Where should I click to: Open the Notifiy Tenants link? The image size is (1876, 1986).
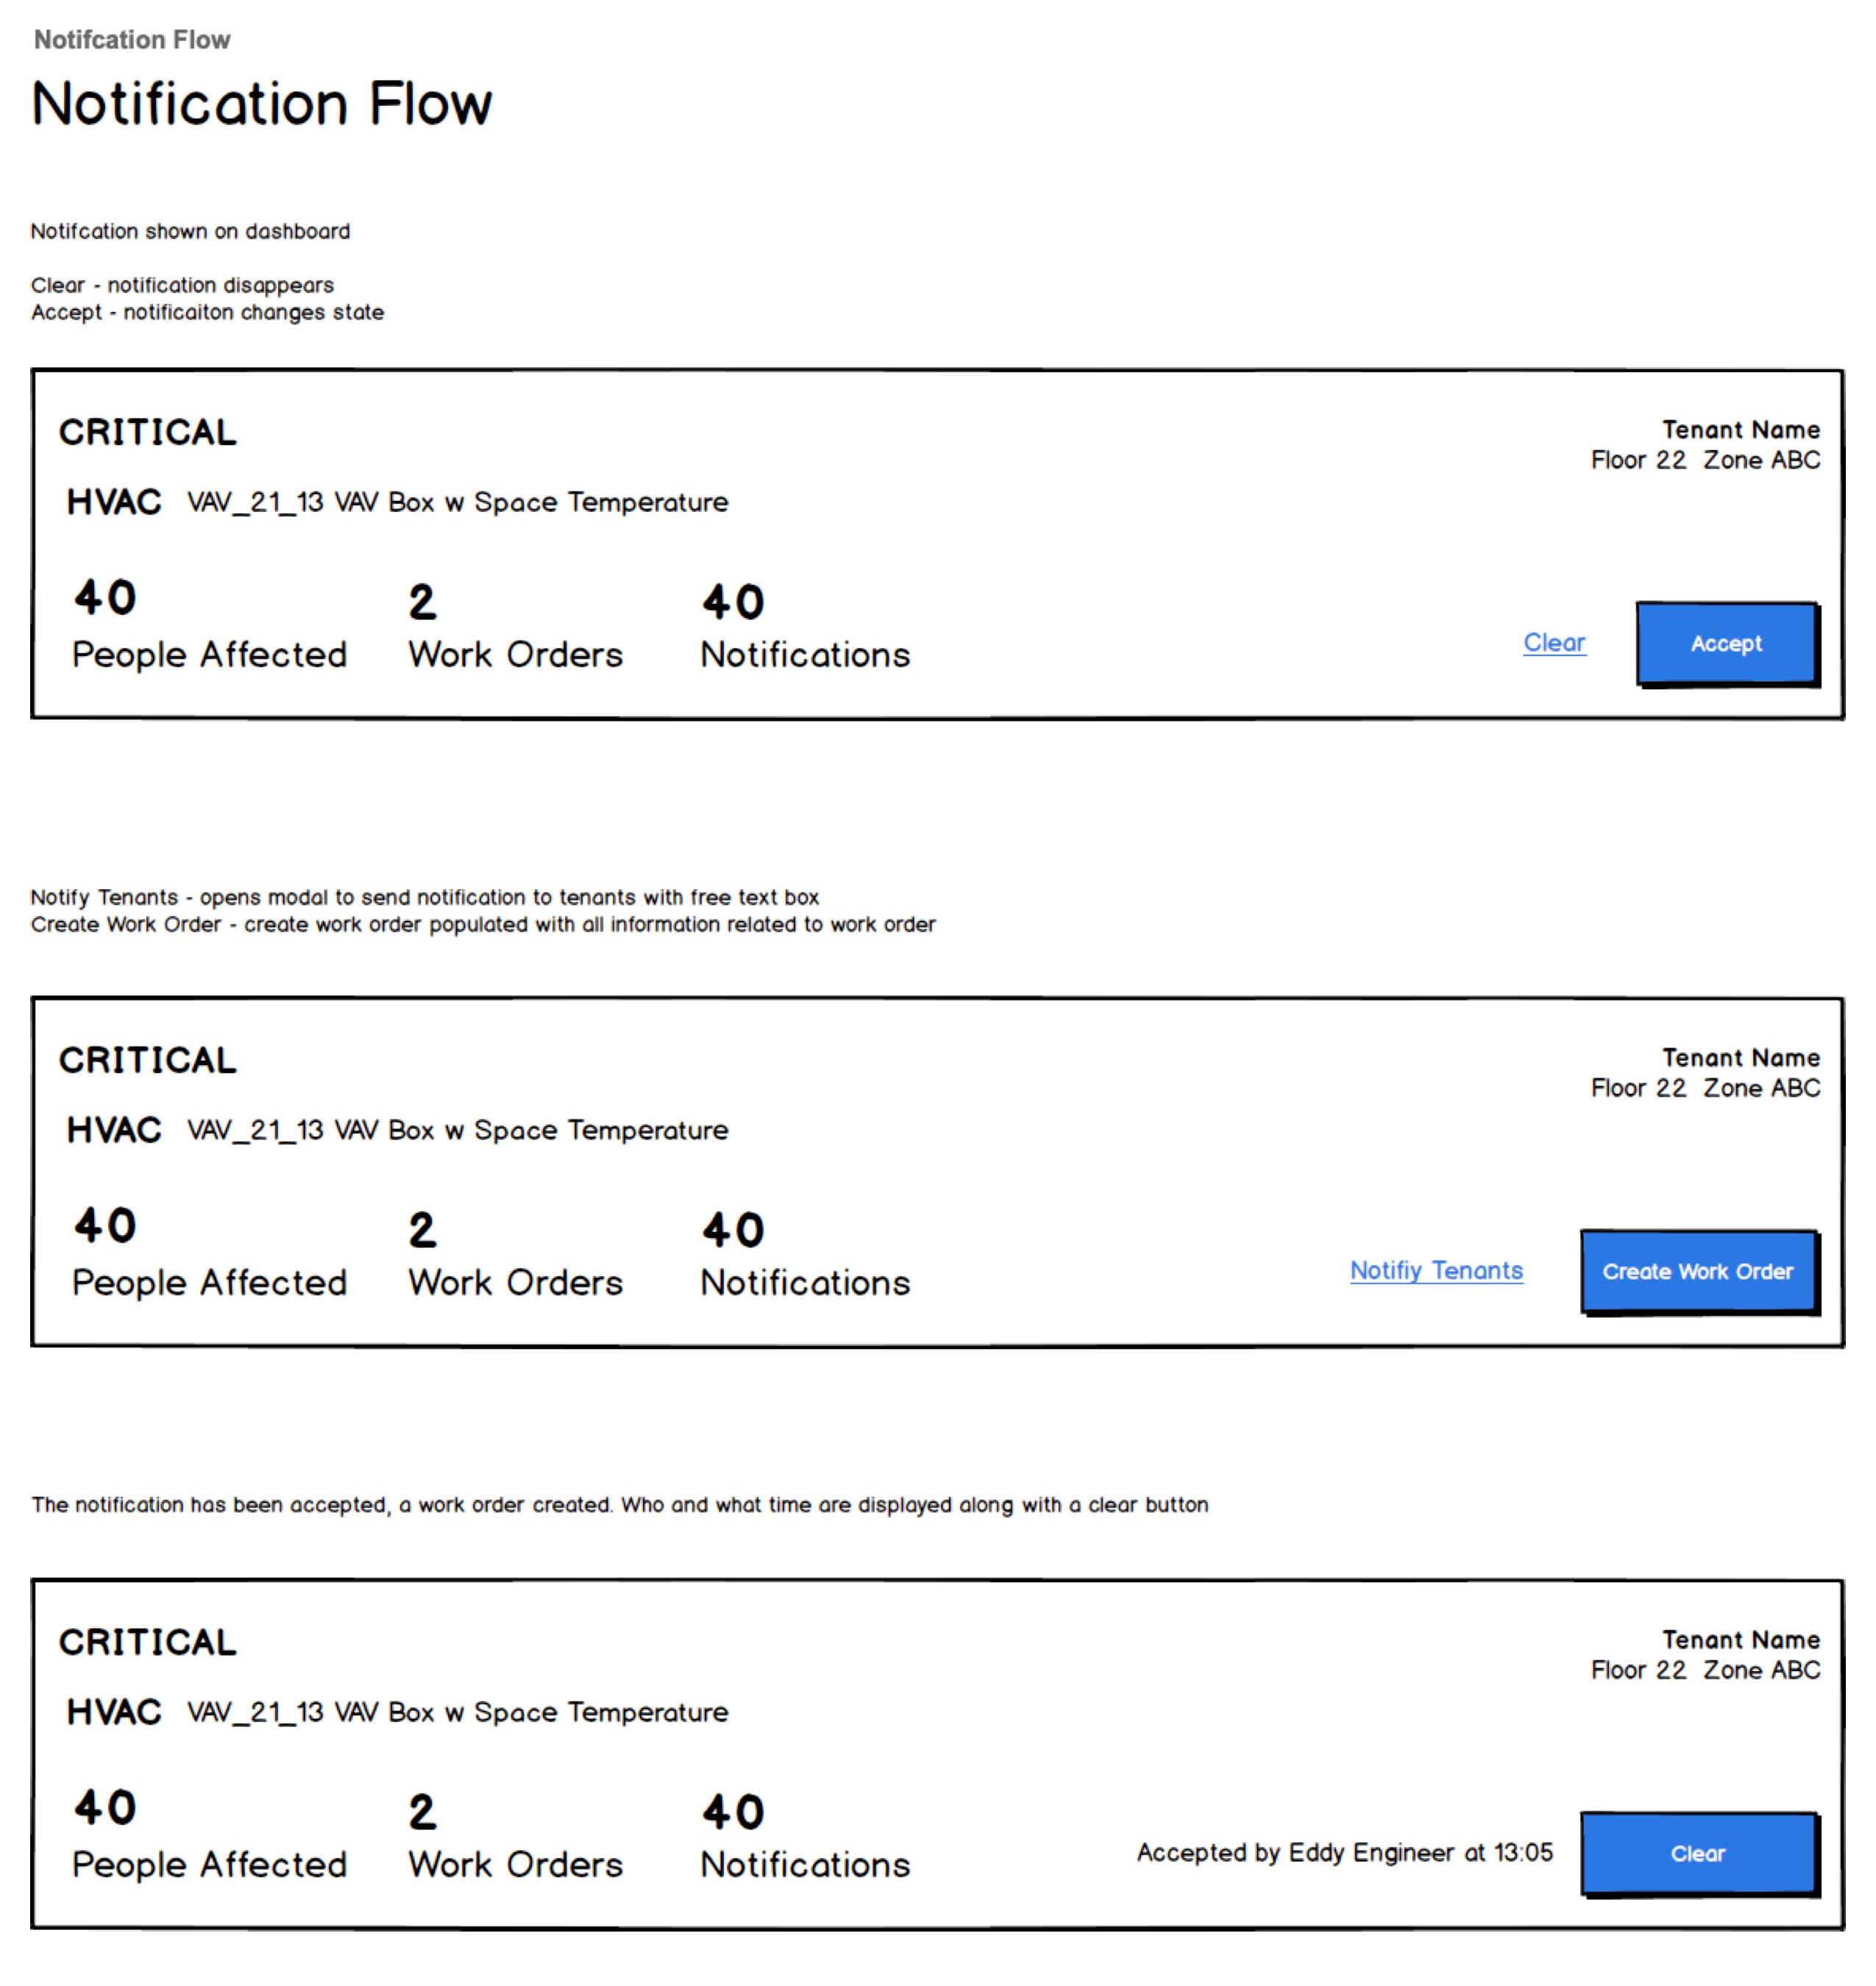point(1436,1271)
